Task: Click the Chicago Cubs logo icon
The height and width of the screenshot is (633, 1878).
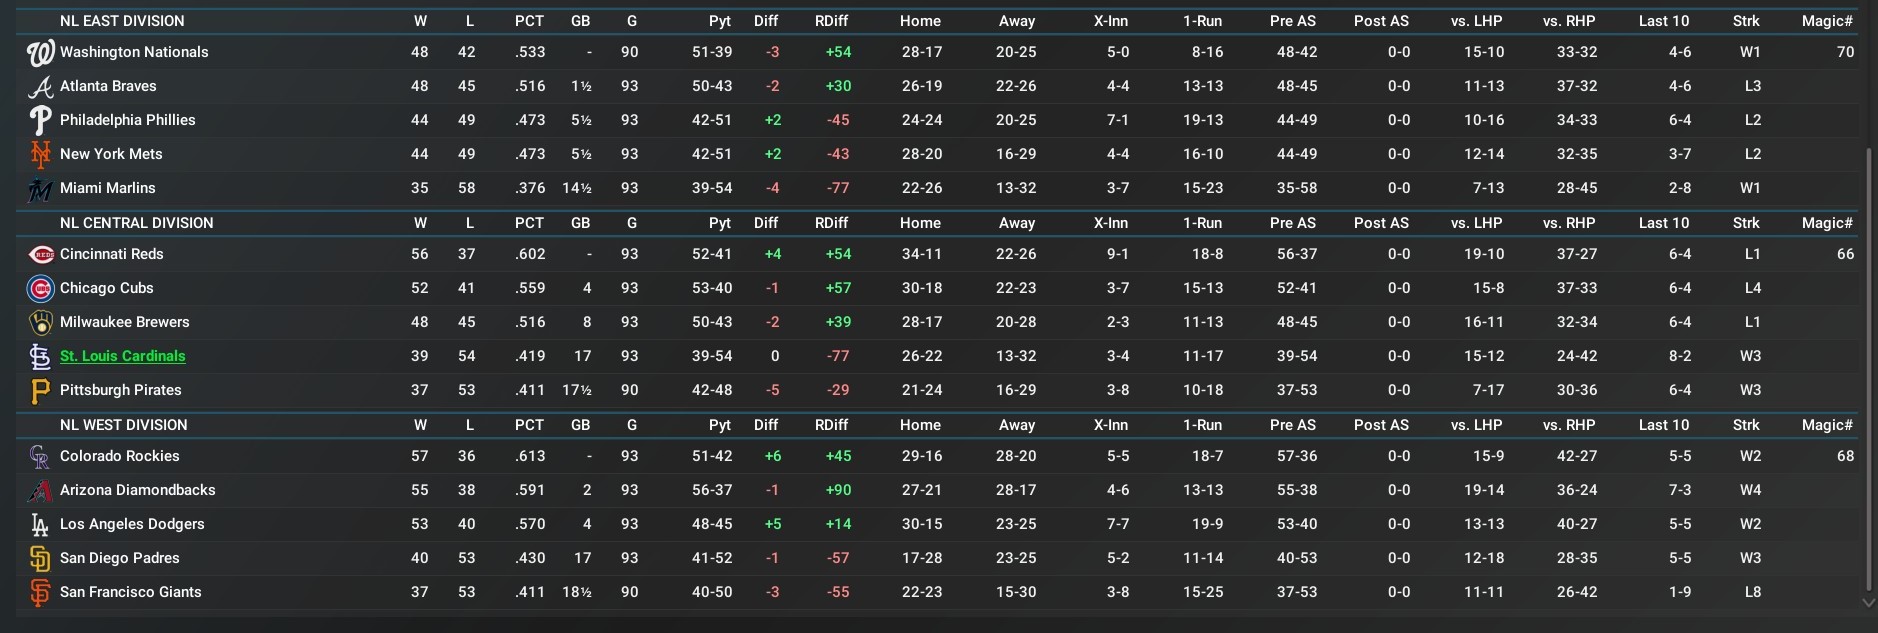Action: point(40,289)
